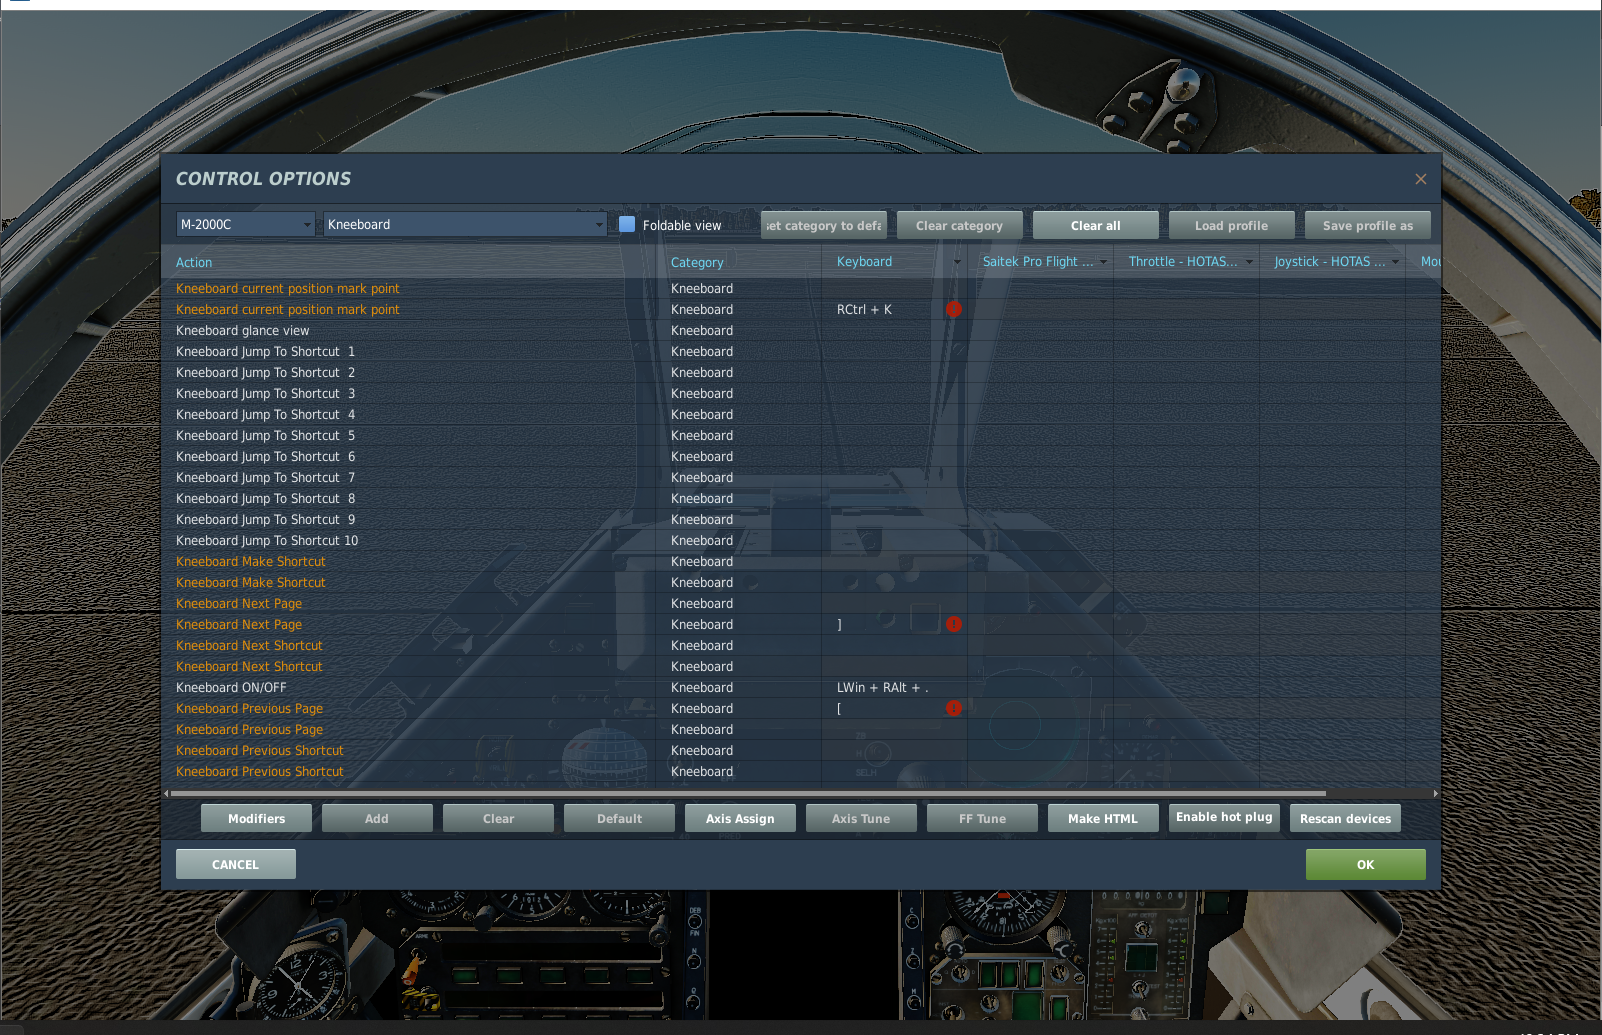Open the Modifiers panel
This screenshot has height=1035, width=1602.
click(x=257, y=818)
